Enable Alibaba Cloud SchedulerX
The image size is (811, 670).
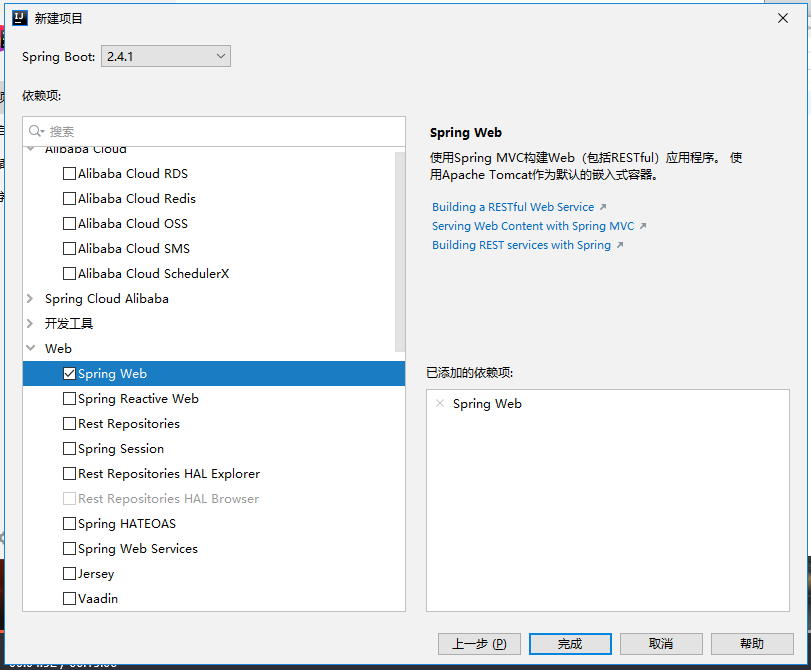(x=69, y=273)
